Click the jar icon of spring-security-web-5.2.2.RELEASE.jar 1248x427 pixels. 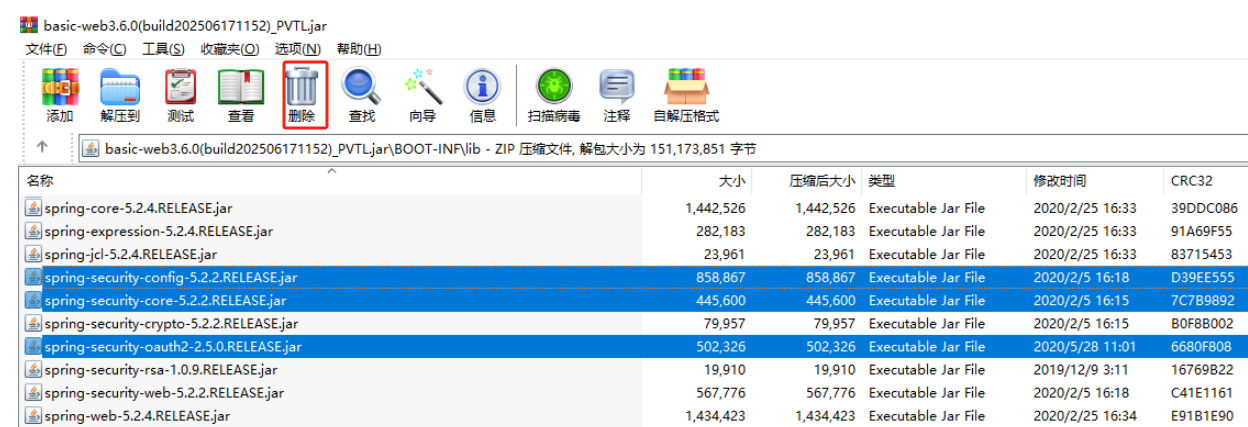click(x=33, y=392)
